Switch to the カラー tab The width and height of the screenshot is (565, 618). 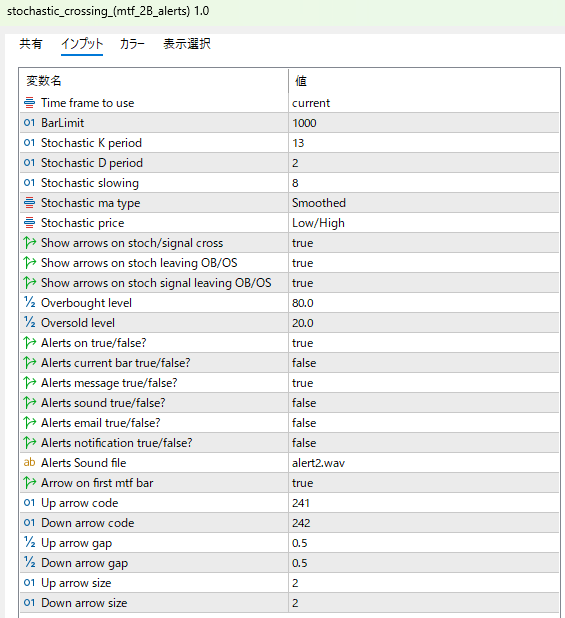132,44
